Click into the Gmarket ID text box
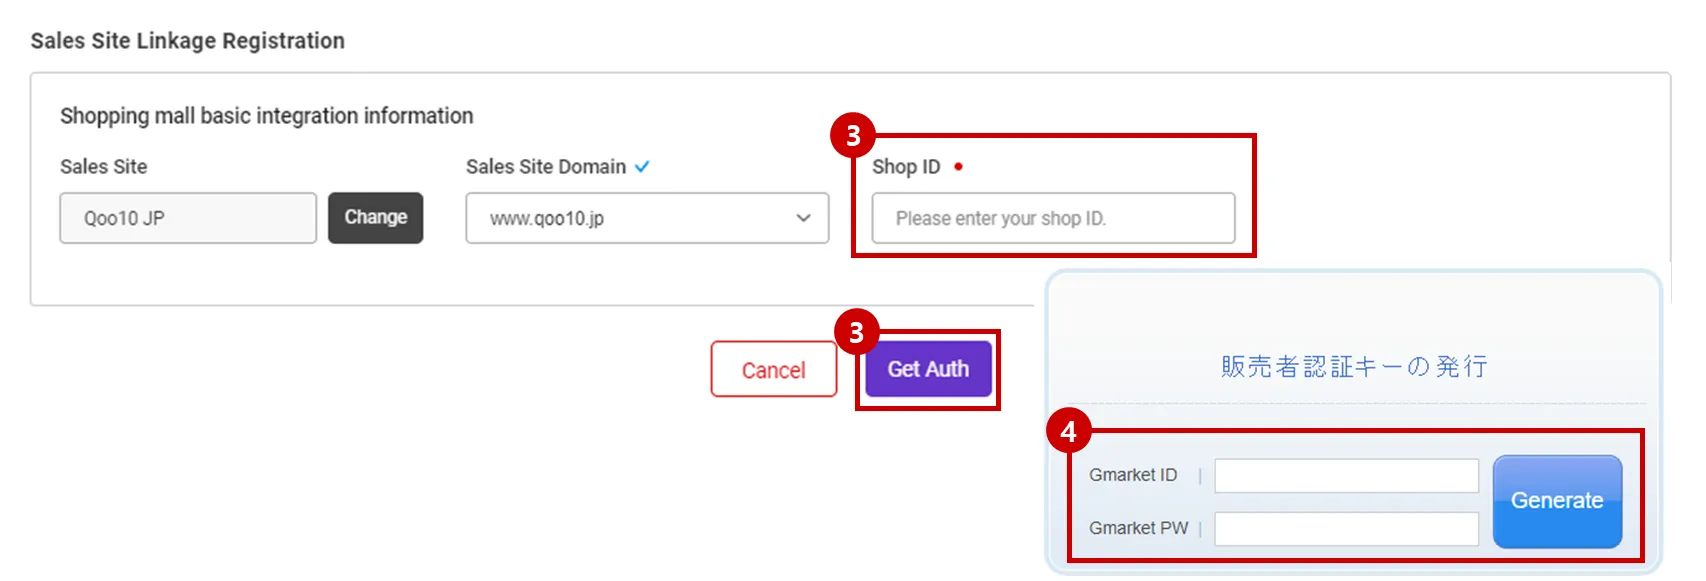 coord(1346,476)
